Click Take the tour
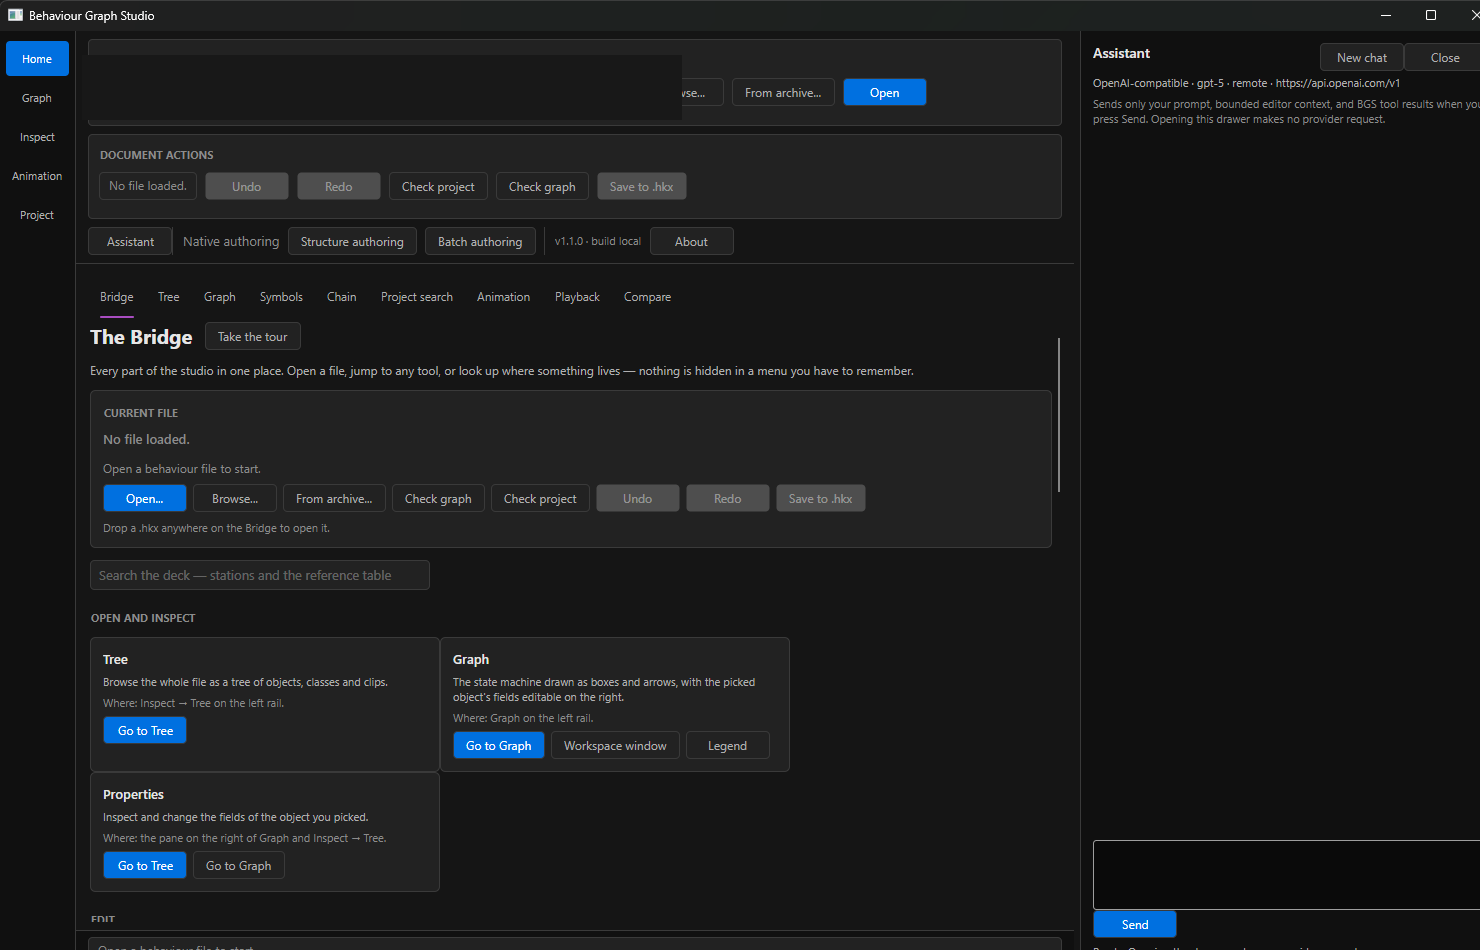This screenshot has width=1480, height=950. tap(253, 336)
